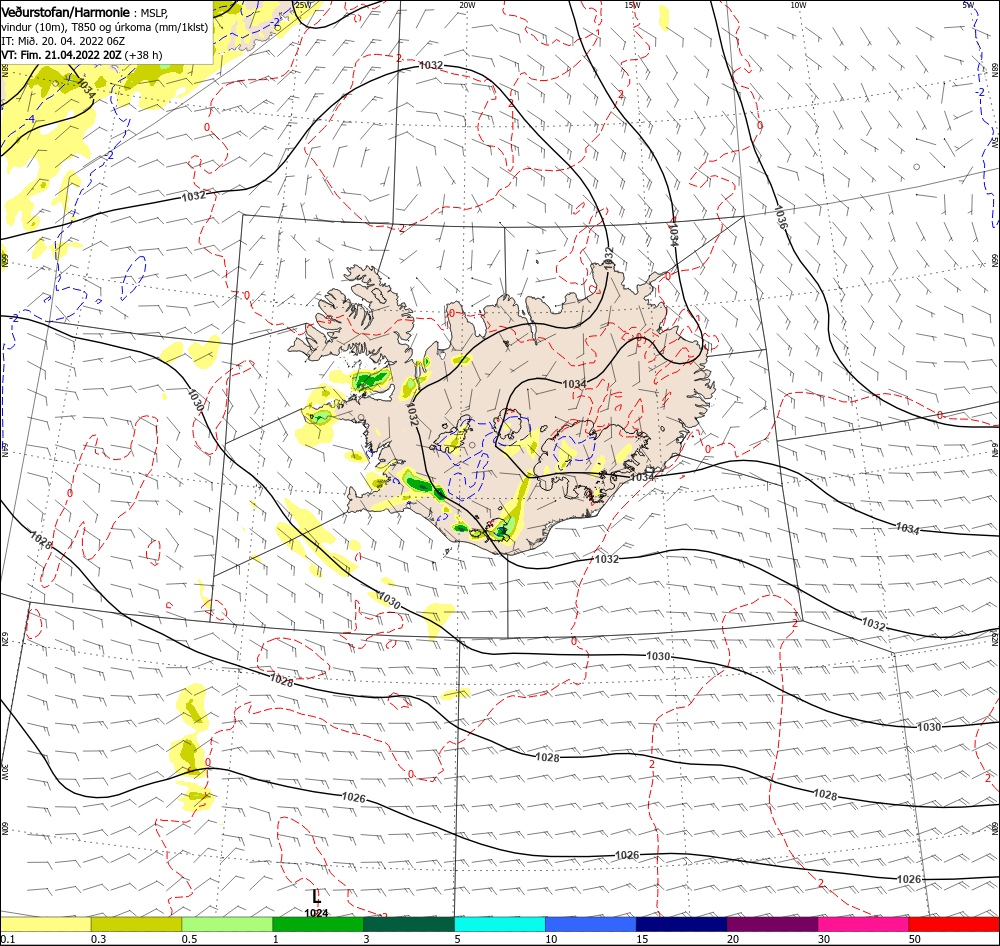Screen dimensions: 1000x946
Task: Select the dark green 3–5 legend swatch
Action: click(409, 924)
